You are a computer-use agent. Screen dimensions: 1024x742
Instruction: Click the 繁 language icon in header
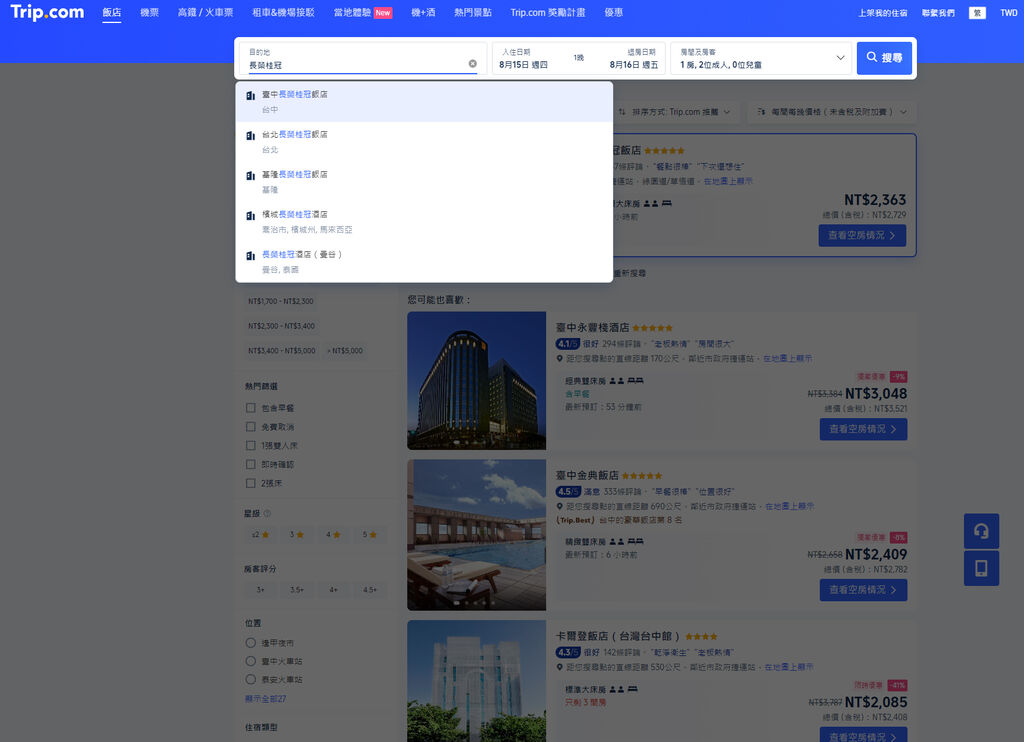point(977,12)
